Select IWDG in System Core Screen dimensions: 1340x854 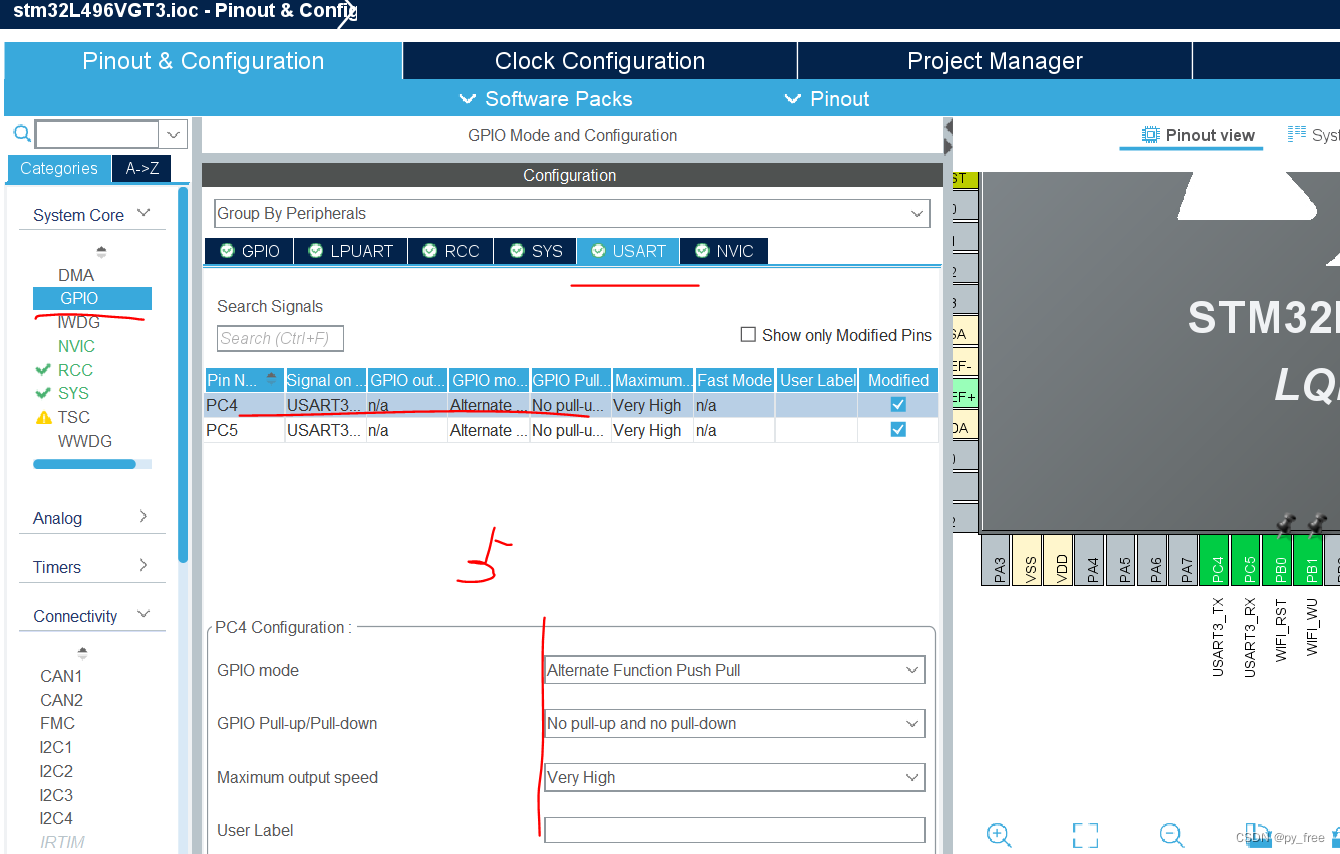79,322
